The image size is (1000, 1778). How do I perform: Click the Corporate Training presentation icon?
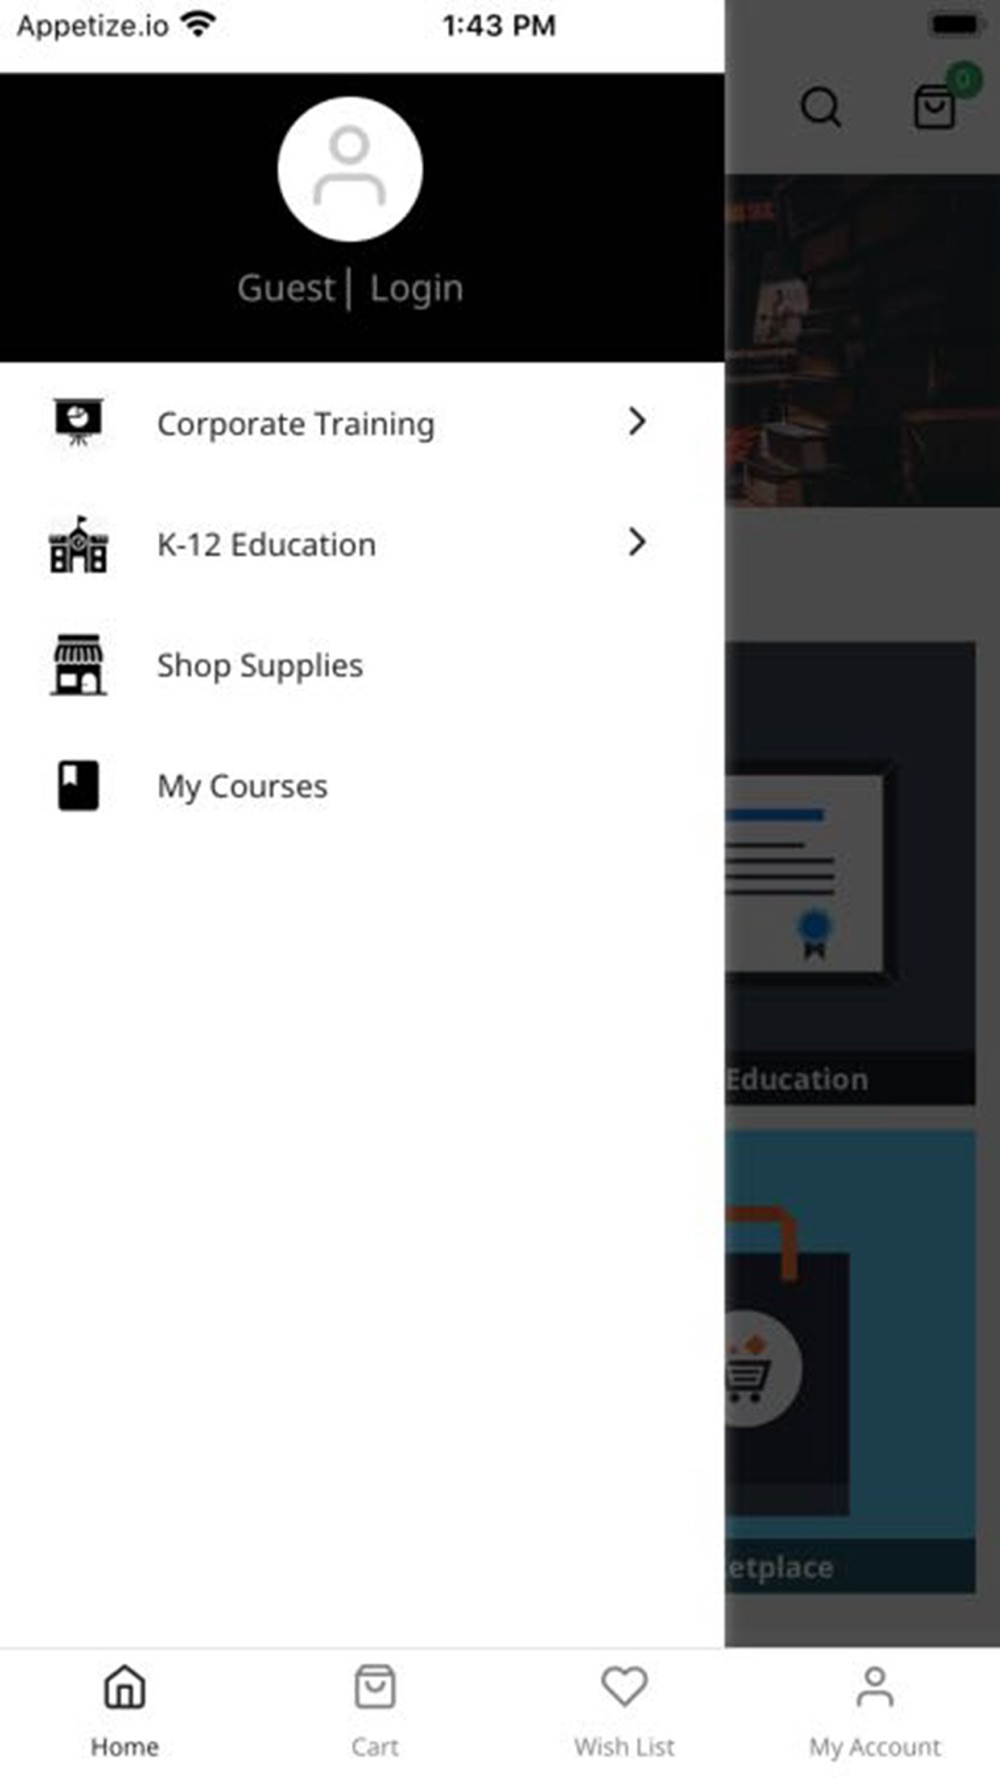[x=78, y=423]
